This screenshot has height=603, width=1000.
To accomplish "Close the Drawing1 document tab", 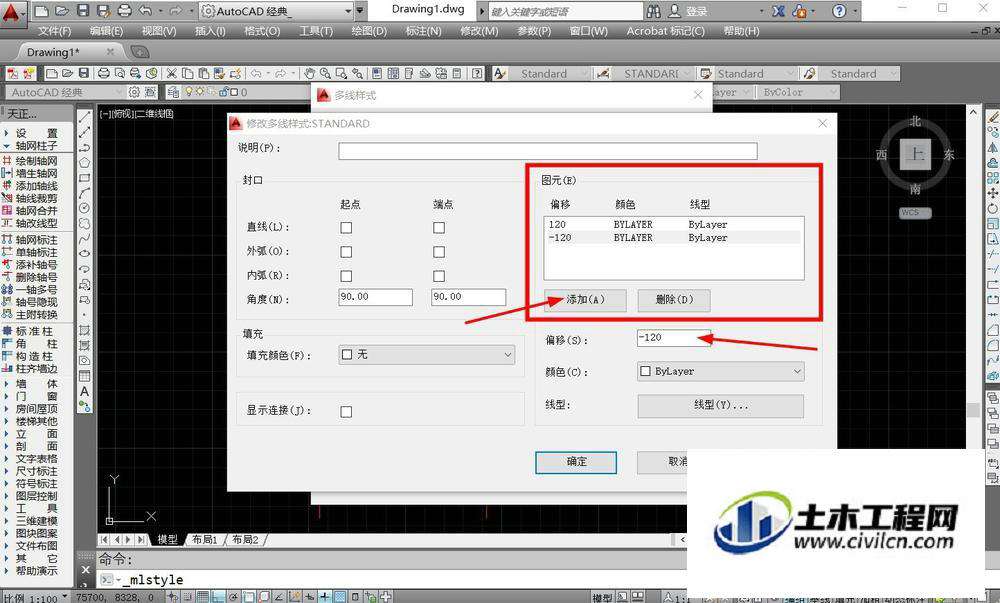I will click(x=110, y=52).
